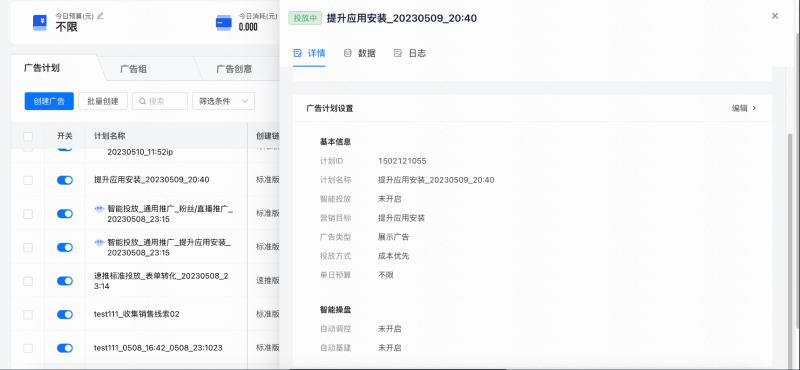Click the 投放中 status badge
Screen dimensions: 800x370
[305, 18]
